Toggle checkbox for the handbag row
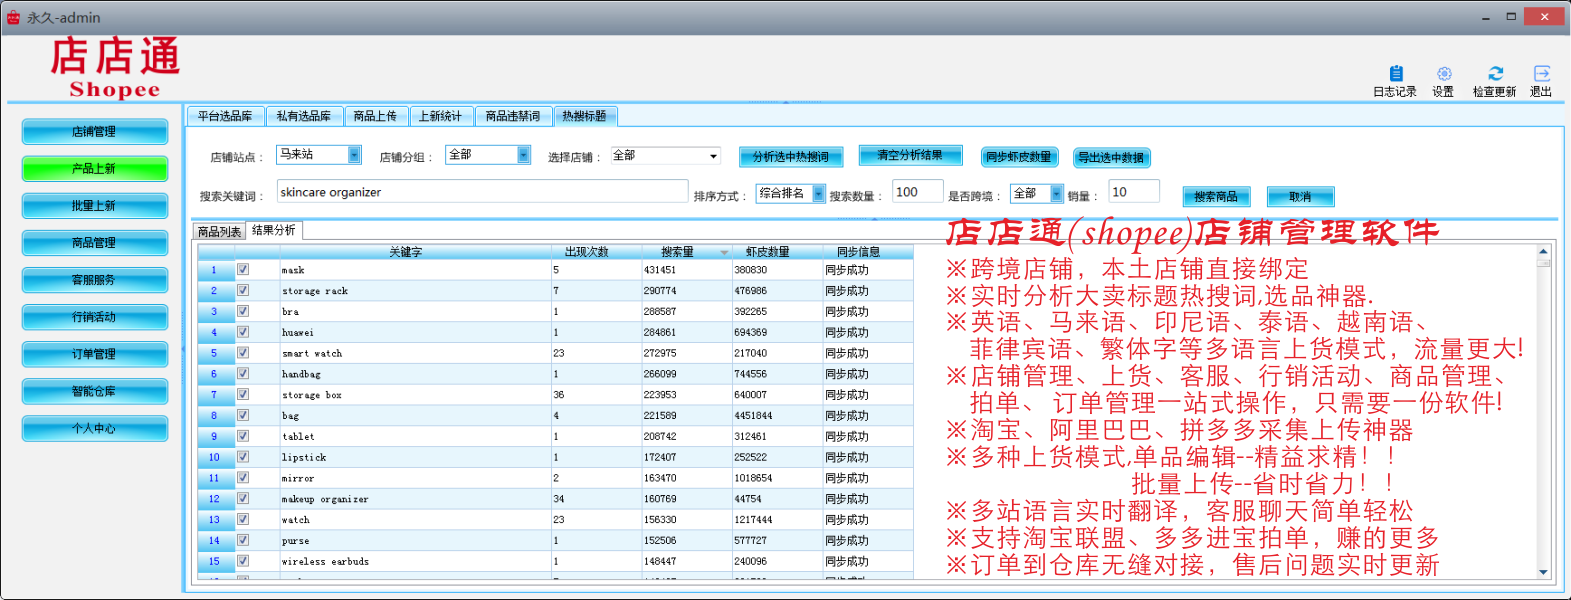The image size is (1571, 600). point(242,373)
